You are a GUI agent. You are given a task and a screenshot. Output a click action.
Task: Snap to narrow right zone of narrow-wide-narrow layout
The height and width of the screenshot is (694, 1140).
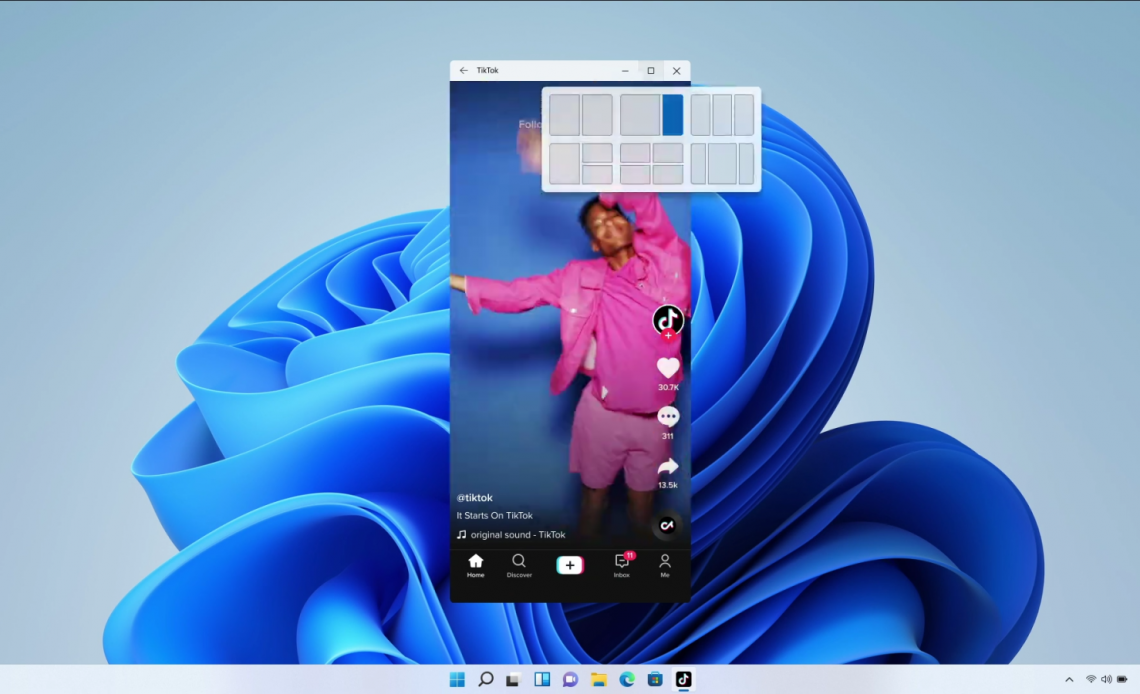tap(746, 164)
